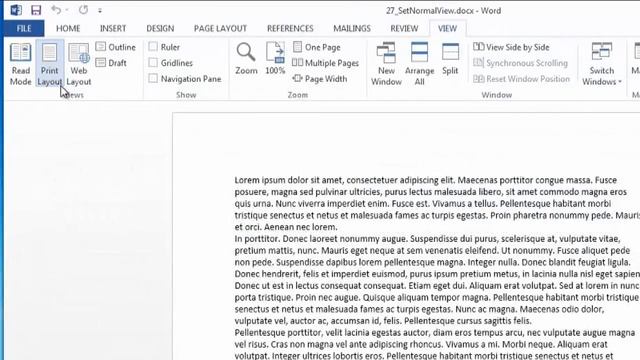Enable the Gridlines checkbox
640x360 pixels.
(153, 62)
